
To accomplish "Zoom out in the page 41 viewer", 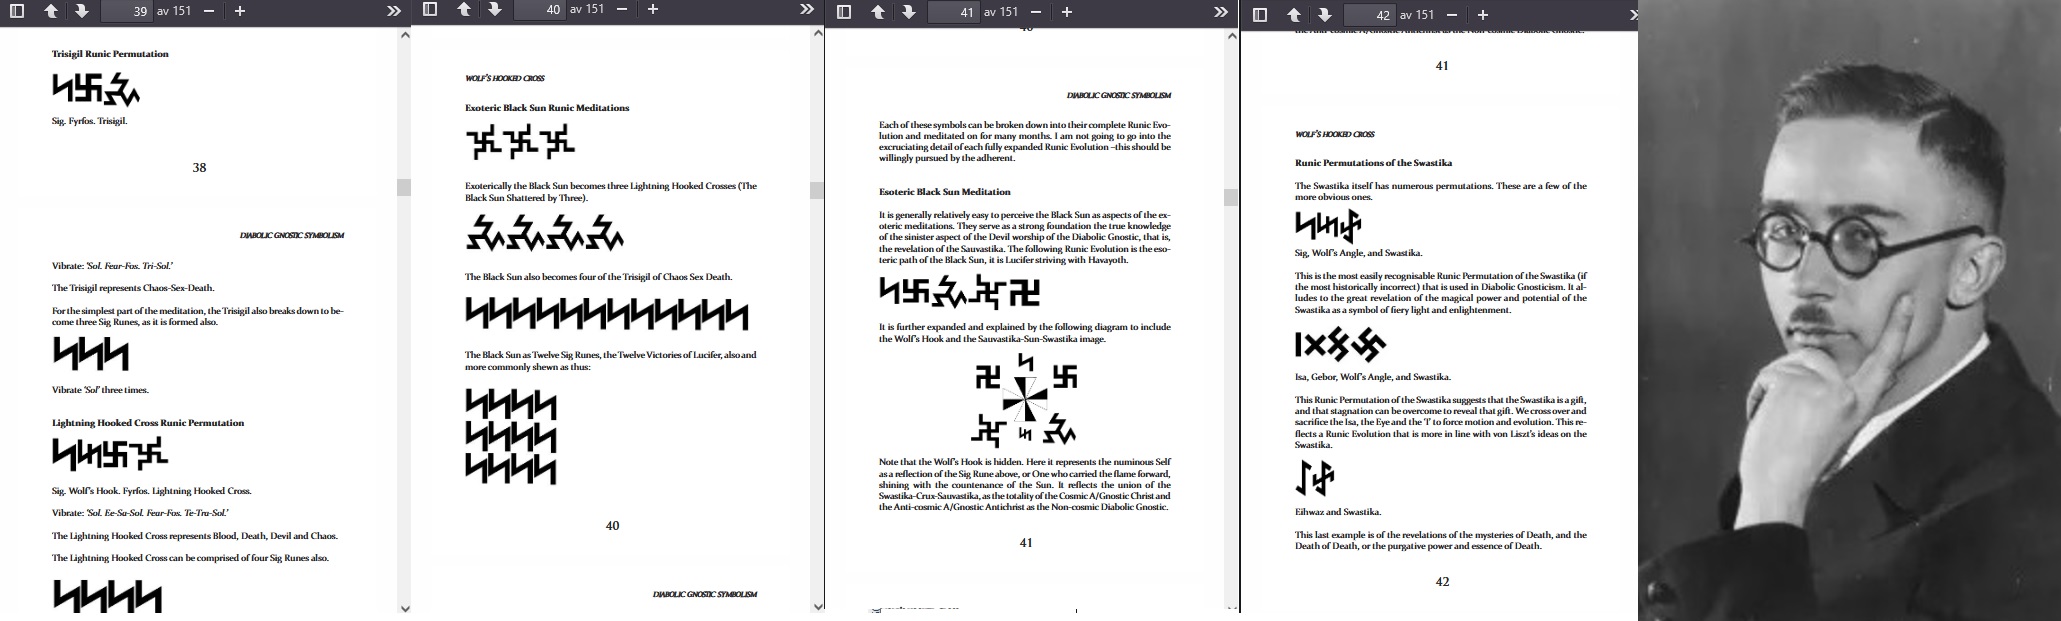I will 1035,12.
